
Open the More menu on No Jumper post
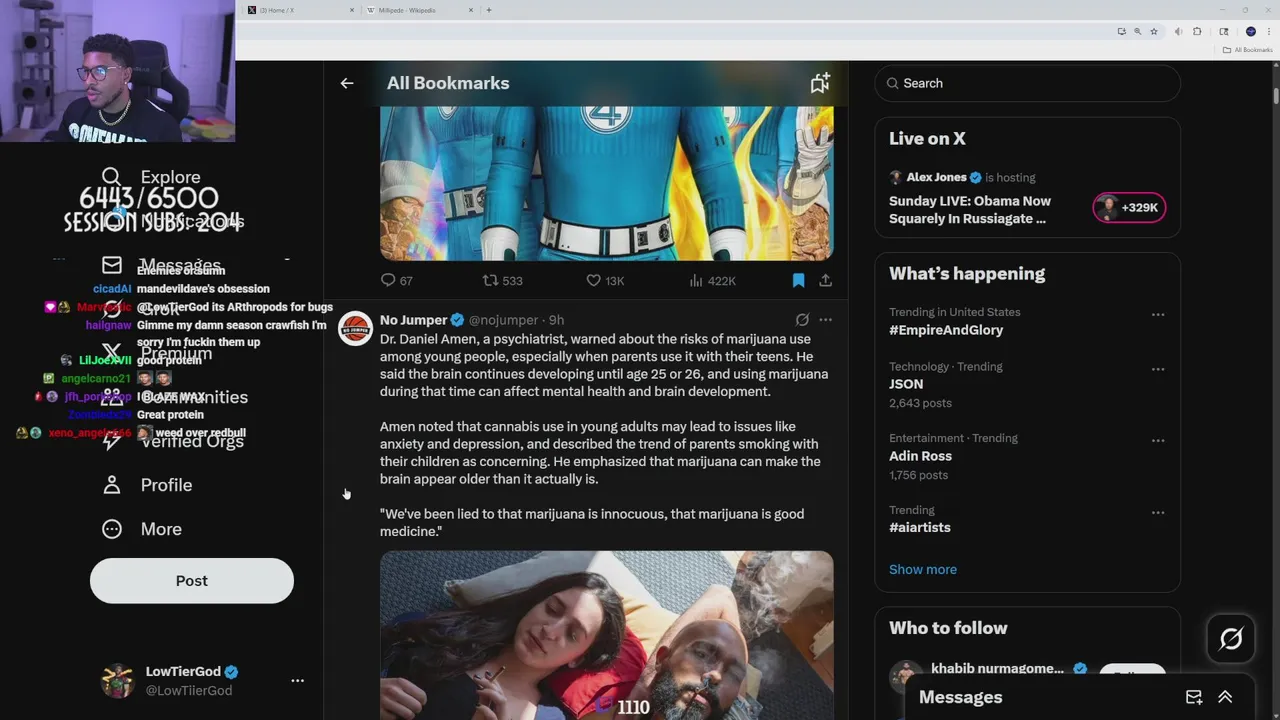(825, 320)
